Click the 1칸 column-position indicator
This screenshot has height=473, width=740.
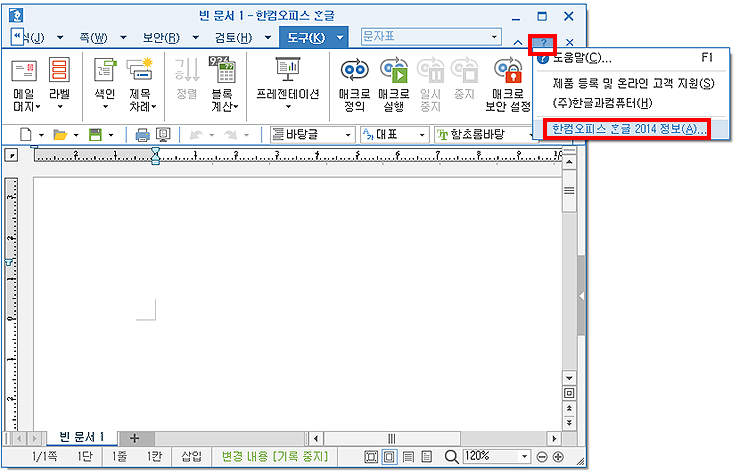click(154, 456)
